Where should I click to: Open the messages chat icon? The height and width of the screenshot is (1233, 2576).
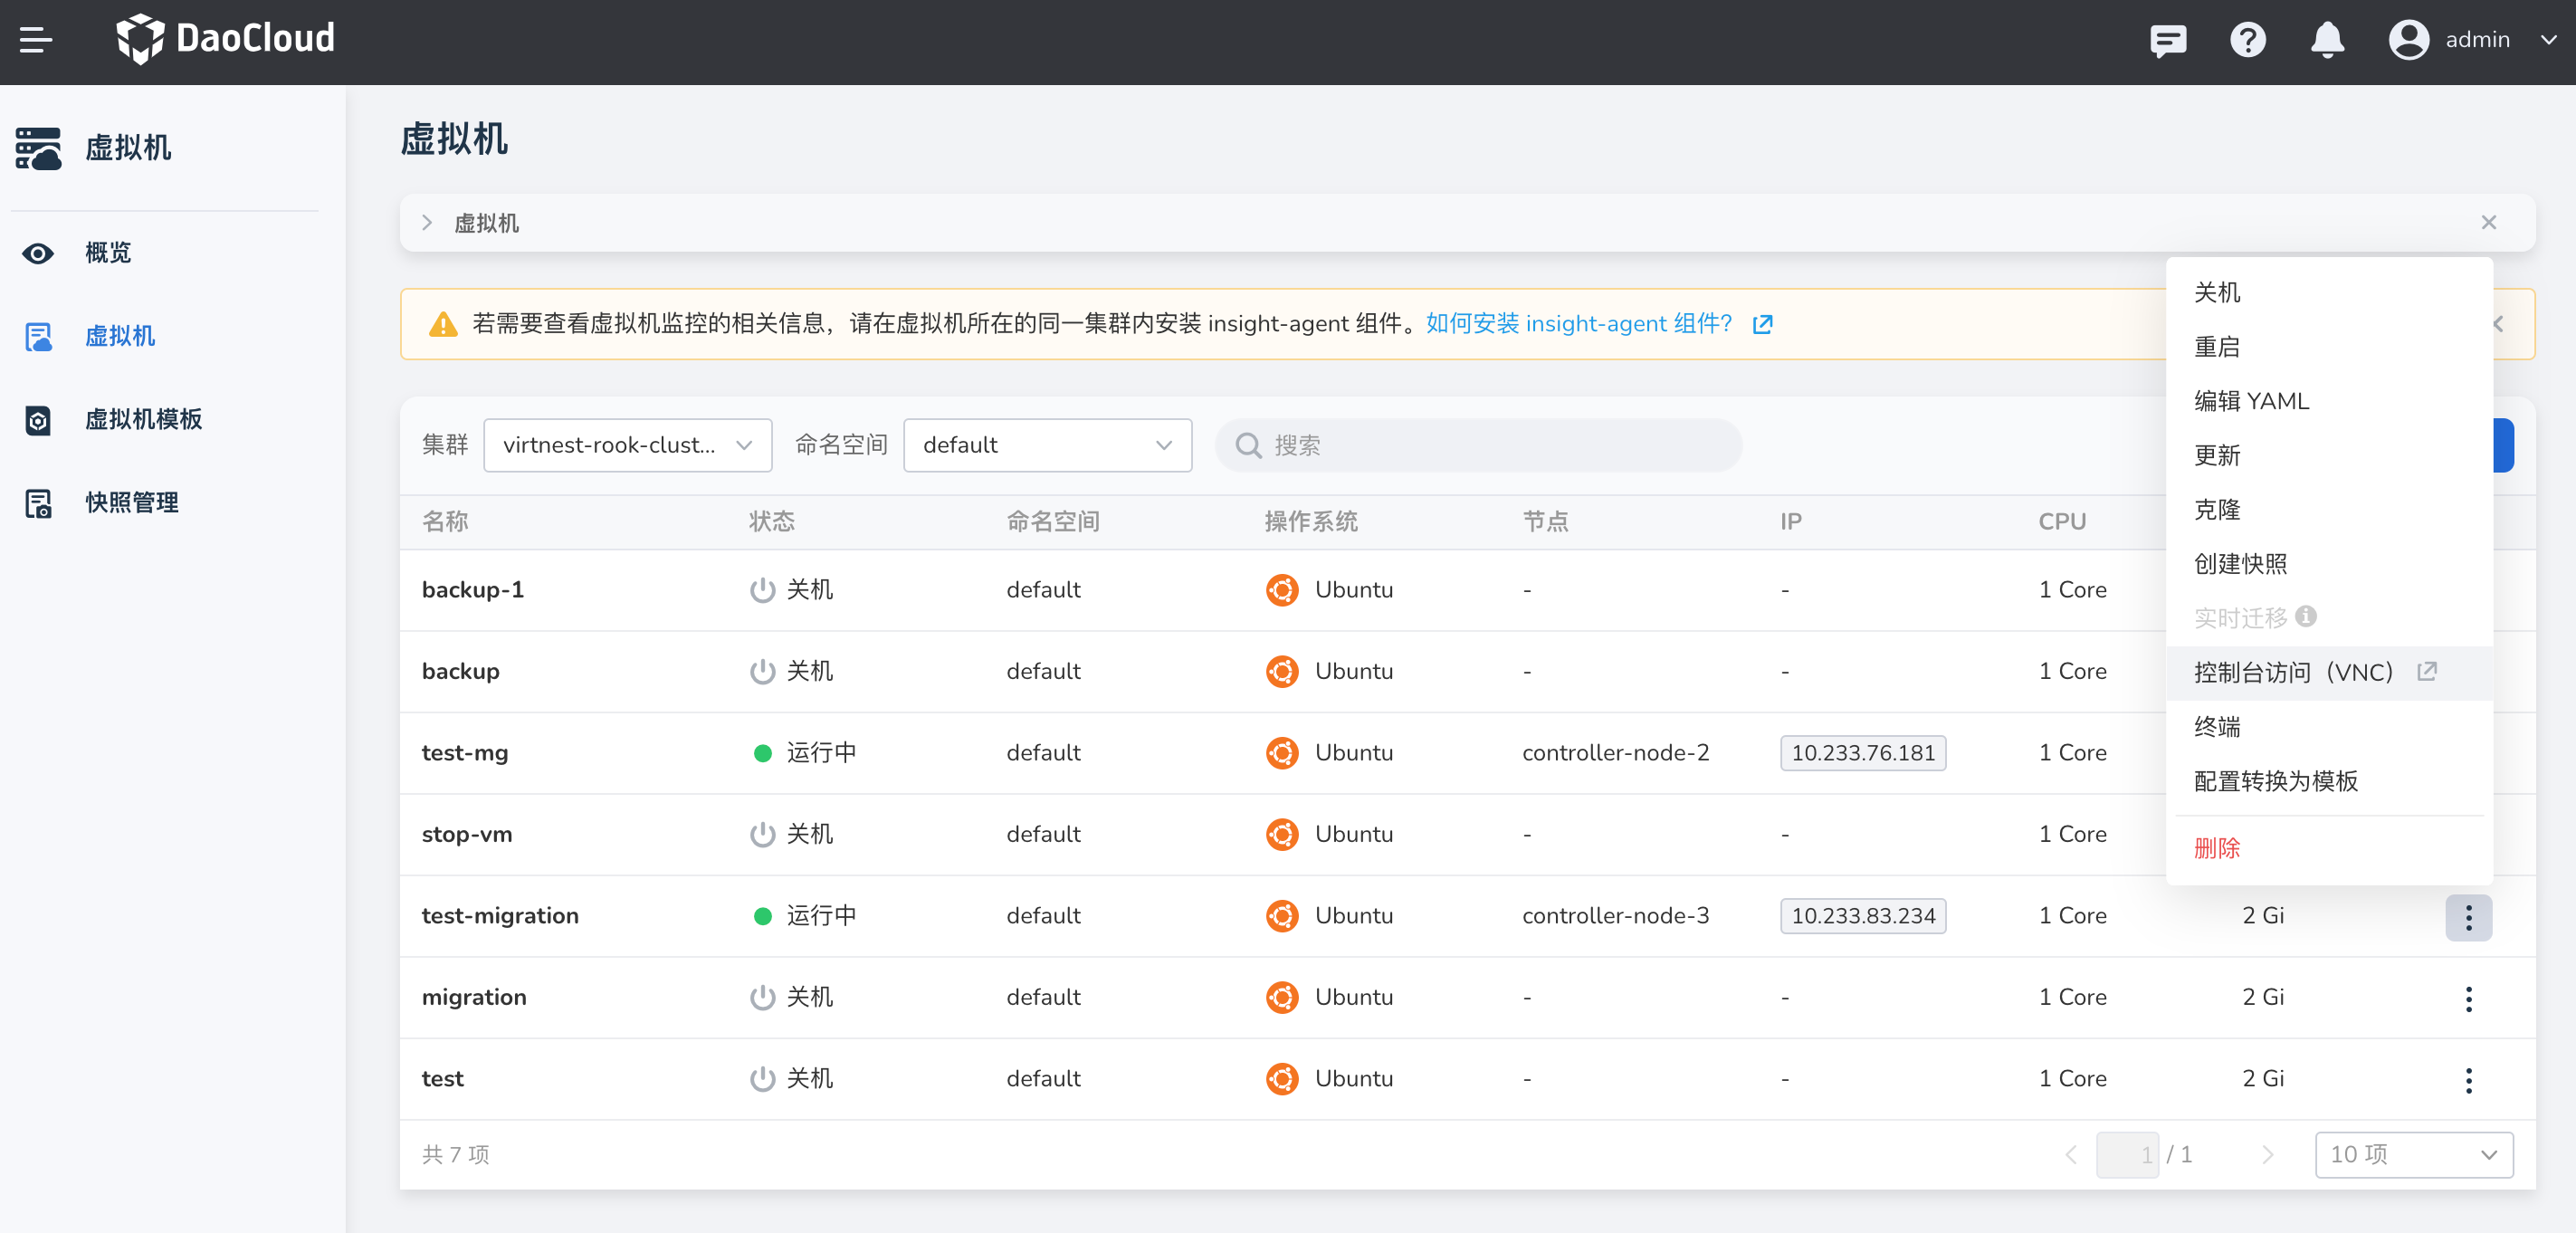click(x=2167, y=40)
